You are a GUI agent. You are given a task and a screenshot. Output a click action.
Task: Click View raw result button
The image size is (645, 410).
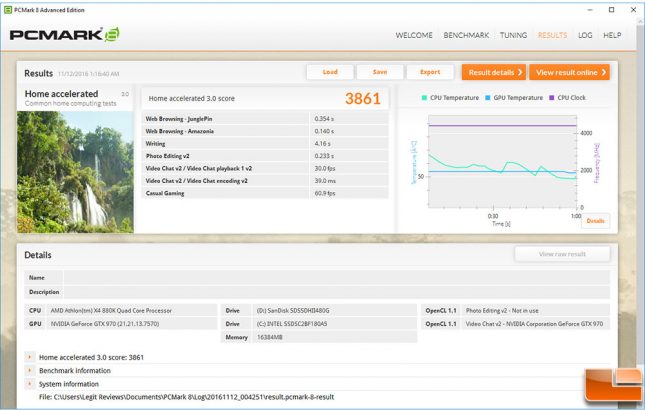tap(562, 254)
